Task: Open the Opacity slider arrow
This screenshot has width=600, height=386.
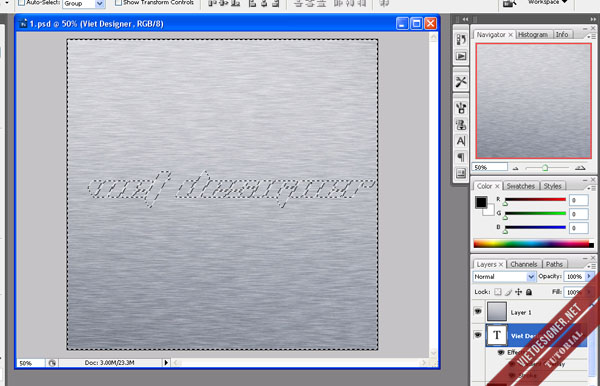Action: coord(589,277)
